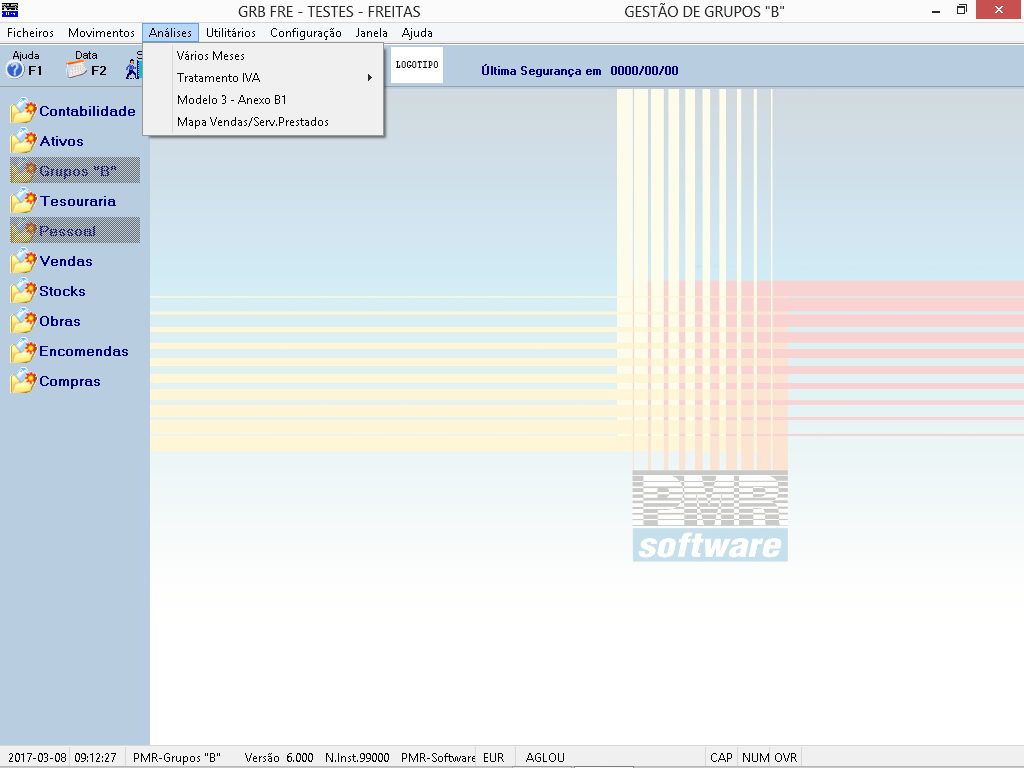This screenshot has width=1024, height=768.
Task: Click the Encomendas label in sidebar
Action: [x=84, y=351]
